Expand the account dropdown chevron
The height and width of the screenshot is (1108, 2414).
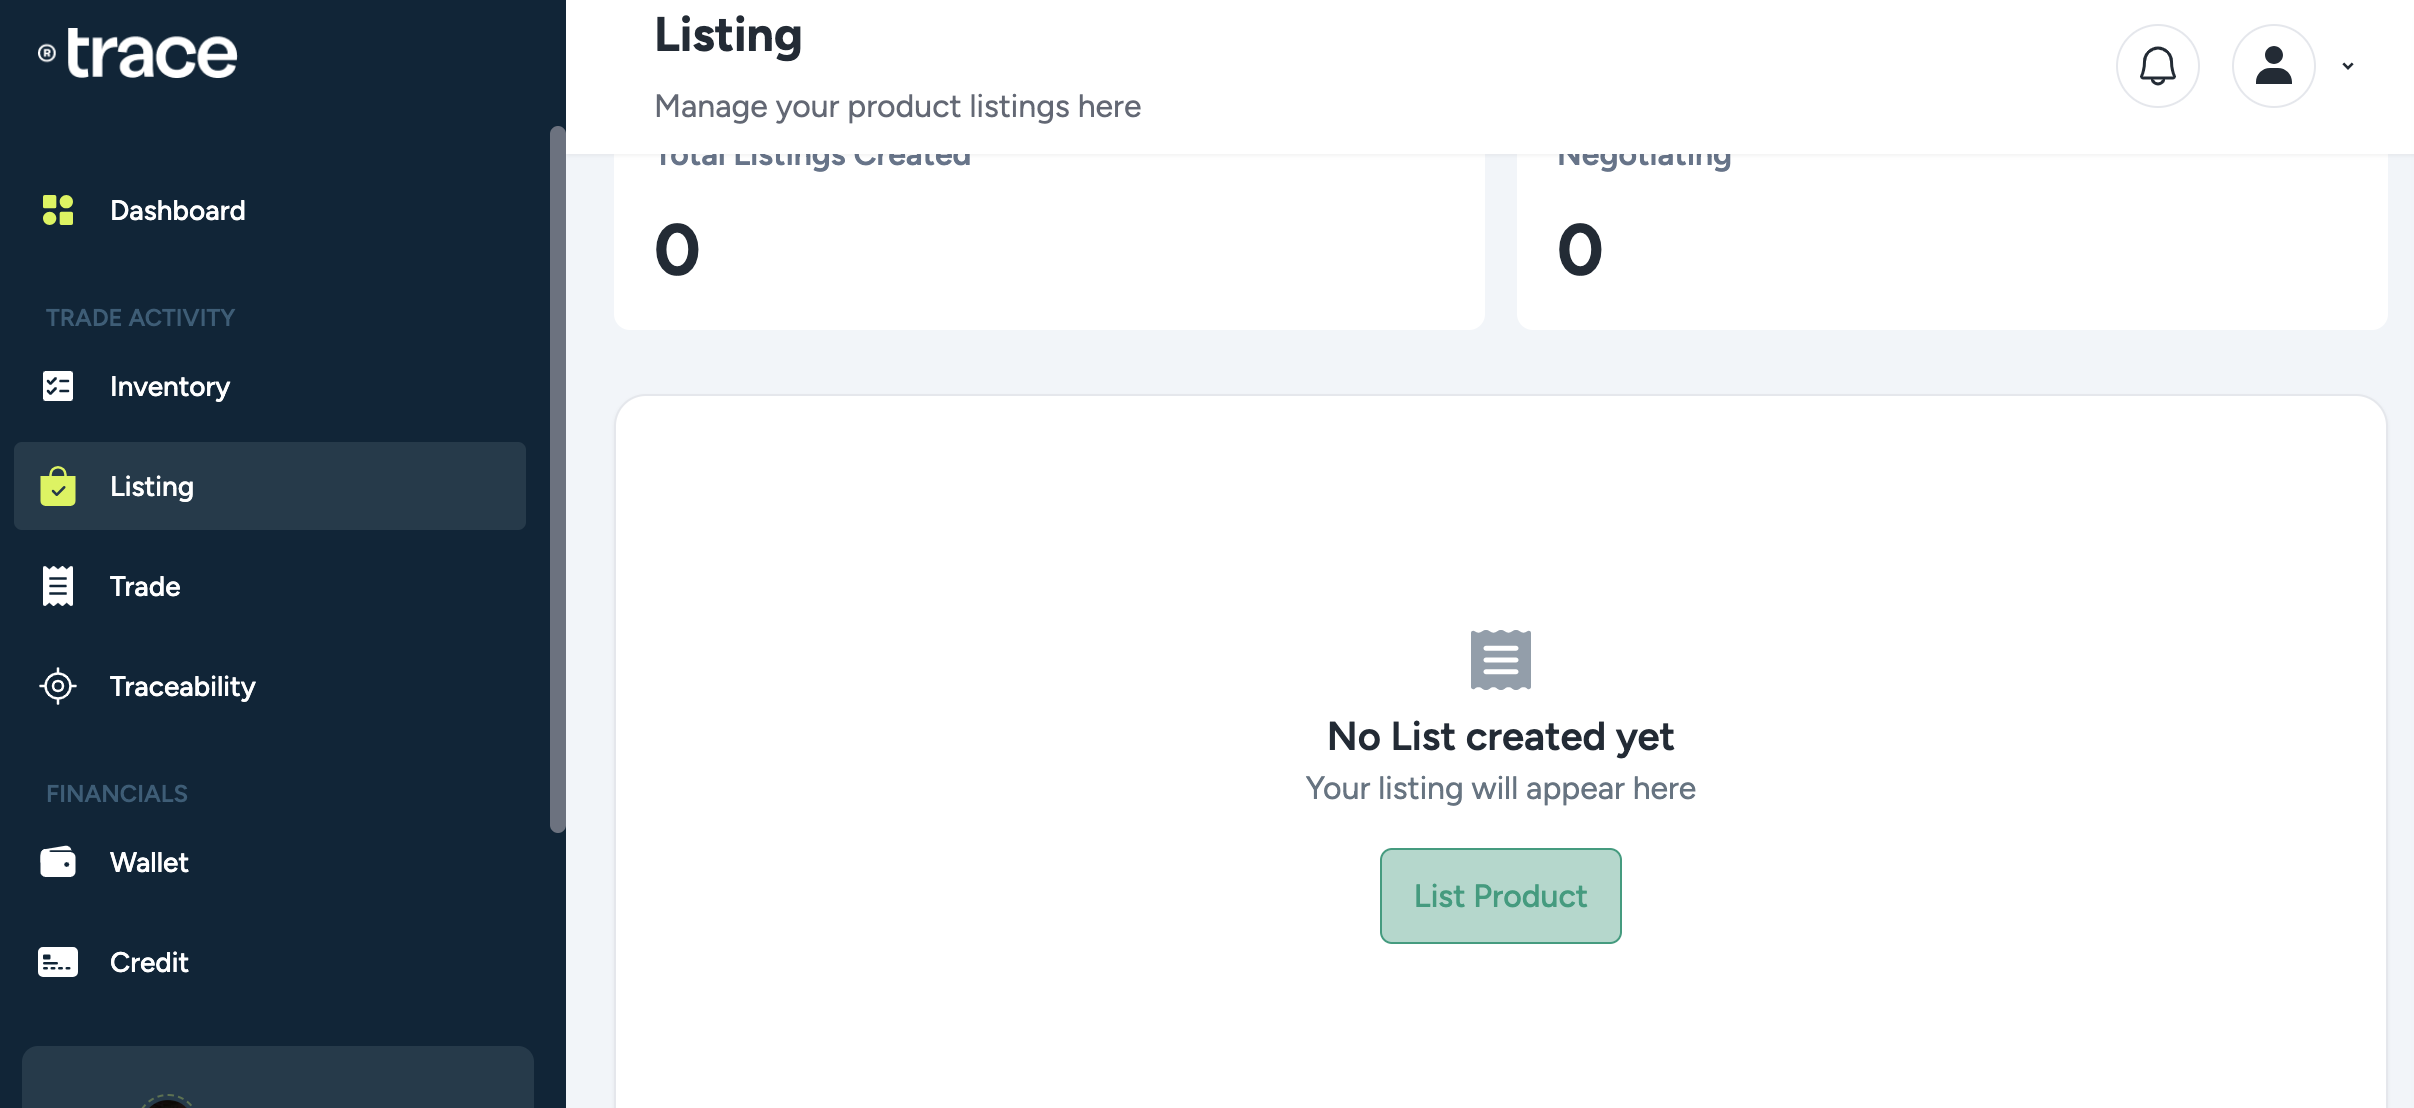point(2347,66)
